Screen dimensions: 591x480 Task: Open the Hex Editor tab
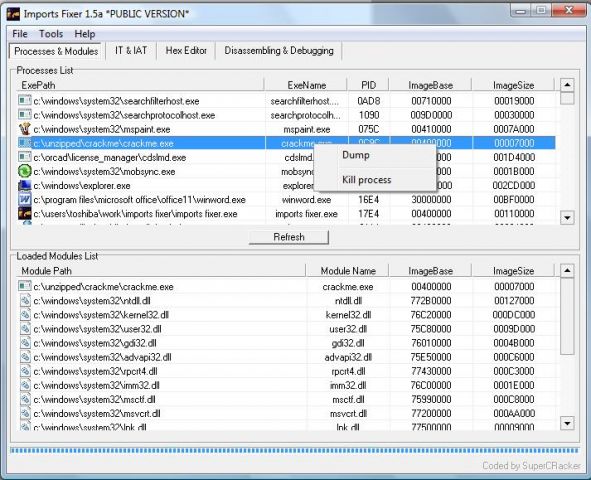186,50
